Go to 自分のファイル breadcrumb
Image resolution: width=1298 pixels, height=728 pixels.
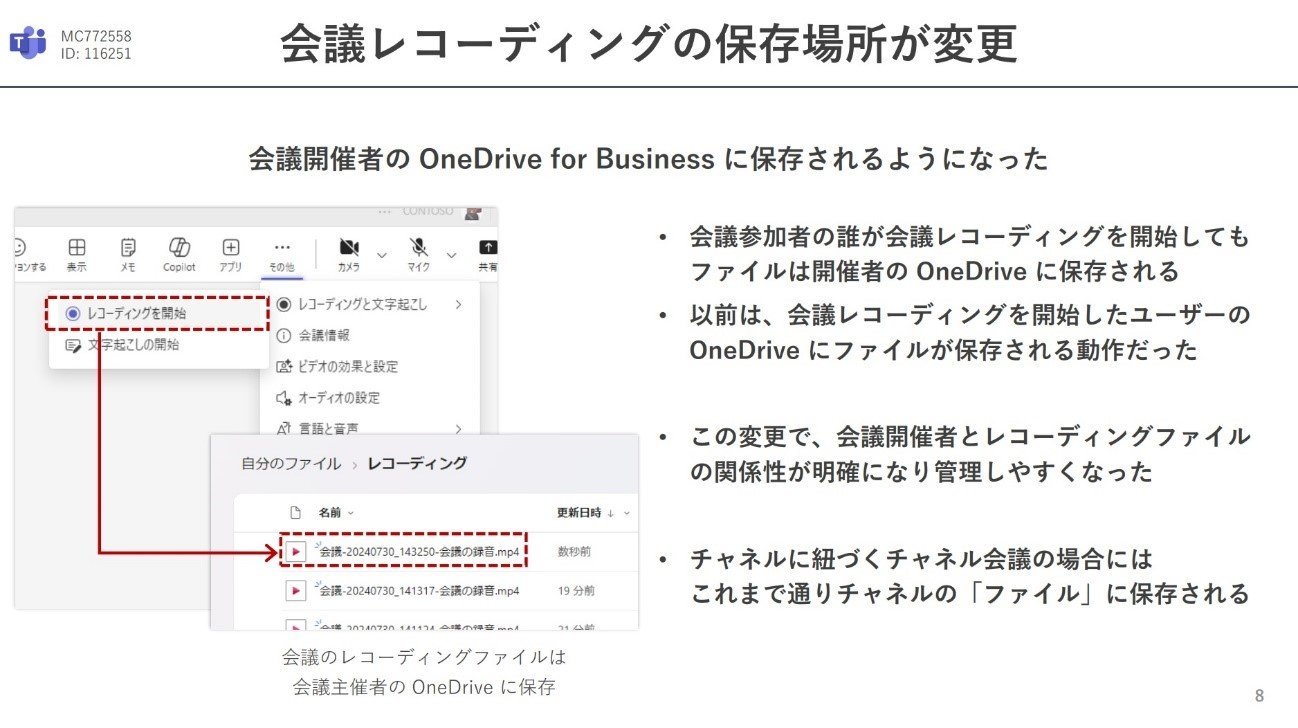(290, 464)
